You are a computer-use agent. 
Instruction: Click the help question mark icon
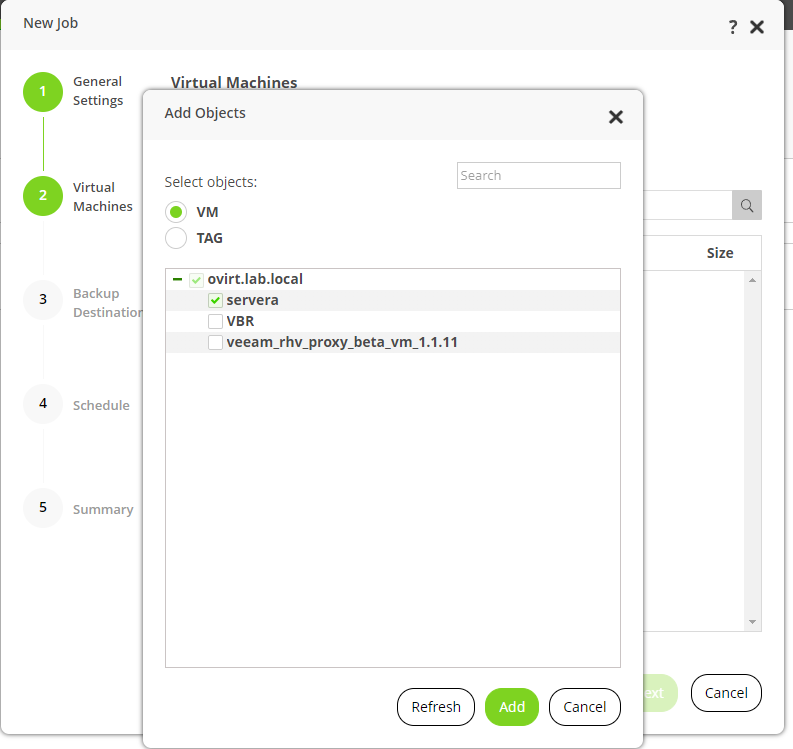733,28
